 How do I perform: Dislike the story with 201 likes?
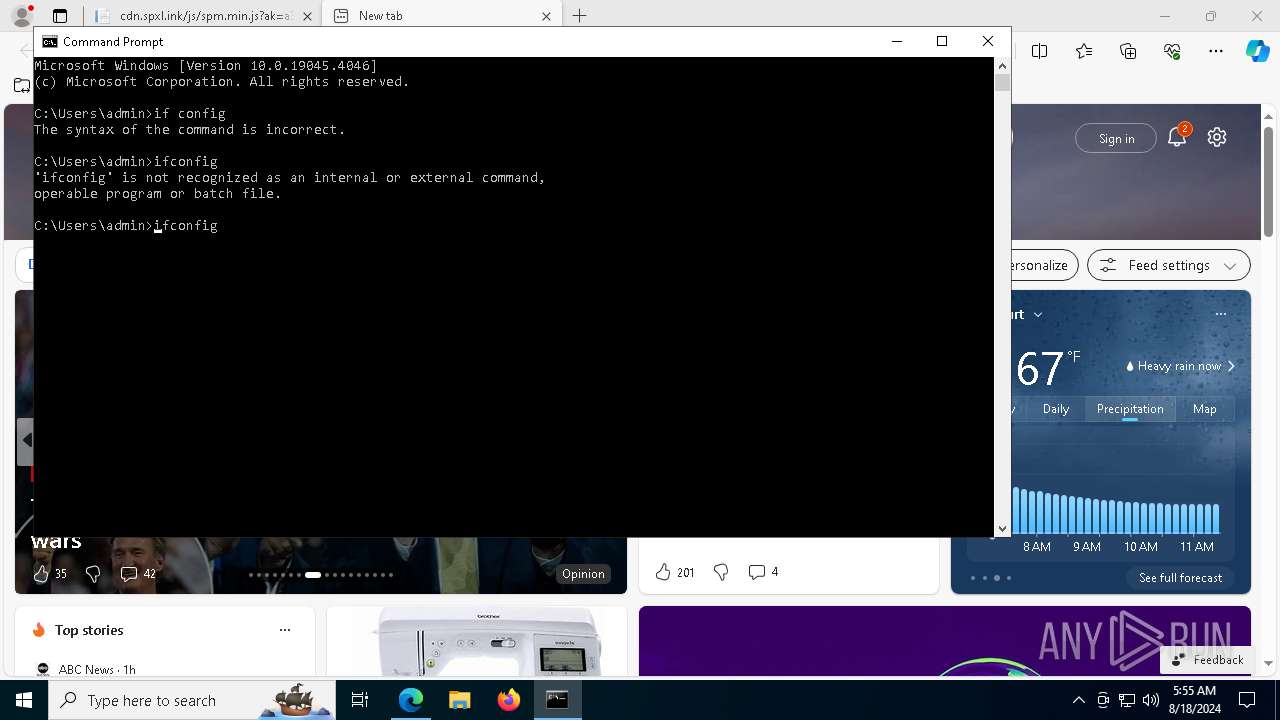[x=721, y=572]
